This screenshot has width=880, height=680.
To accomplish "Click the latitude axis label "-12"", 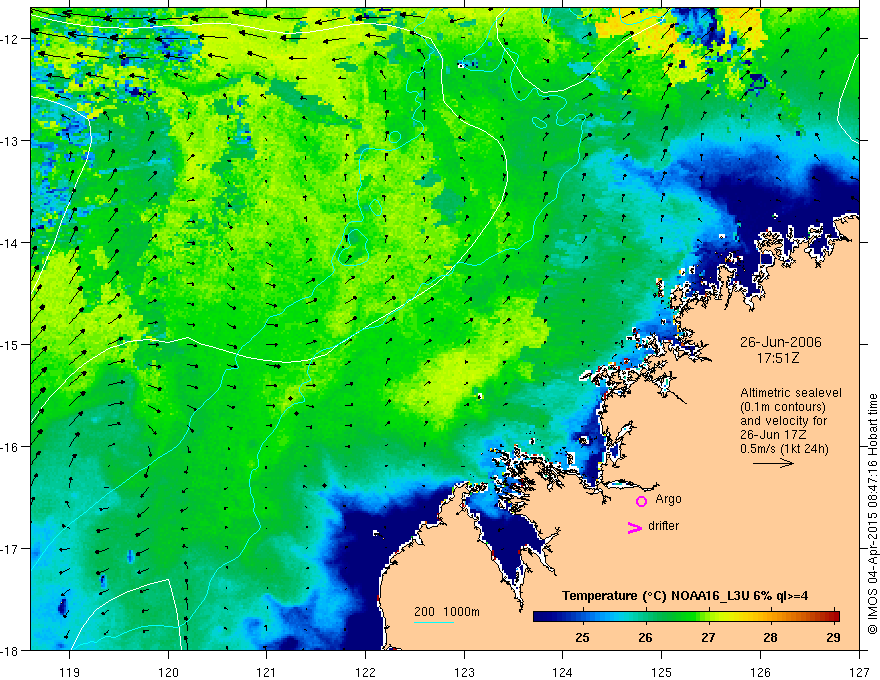I will click(x=10, y=39).
